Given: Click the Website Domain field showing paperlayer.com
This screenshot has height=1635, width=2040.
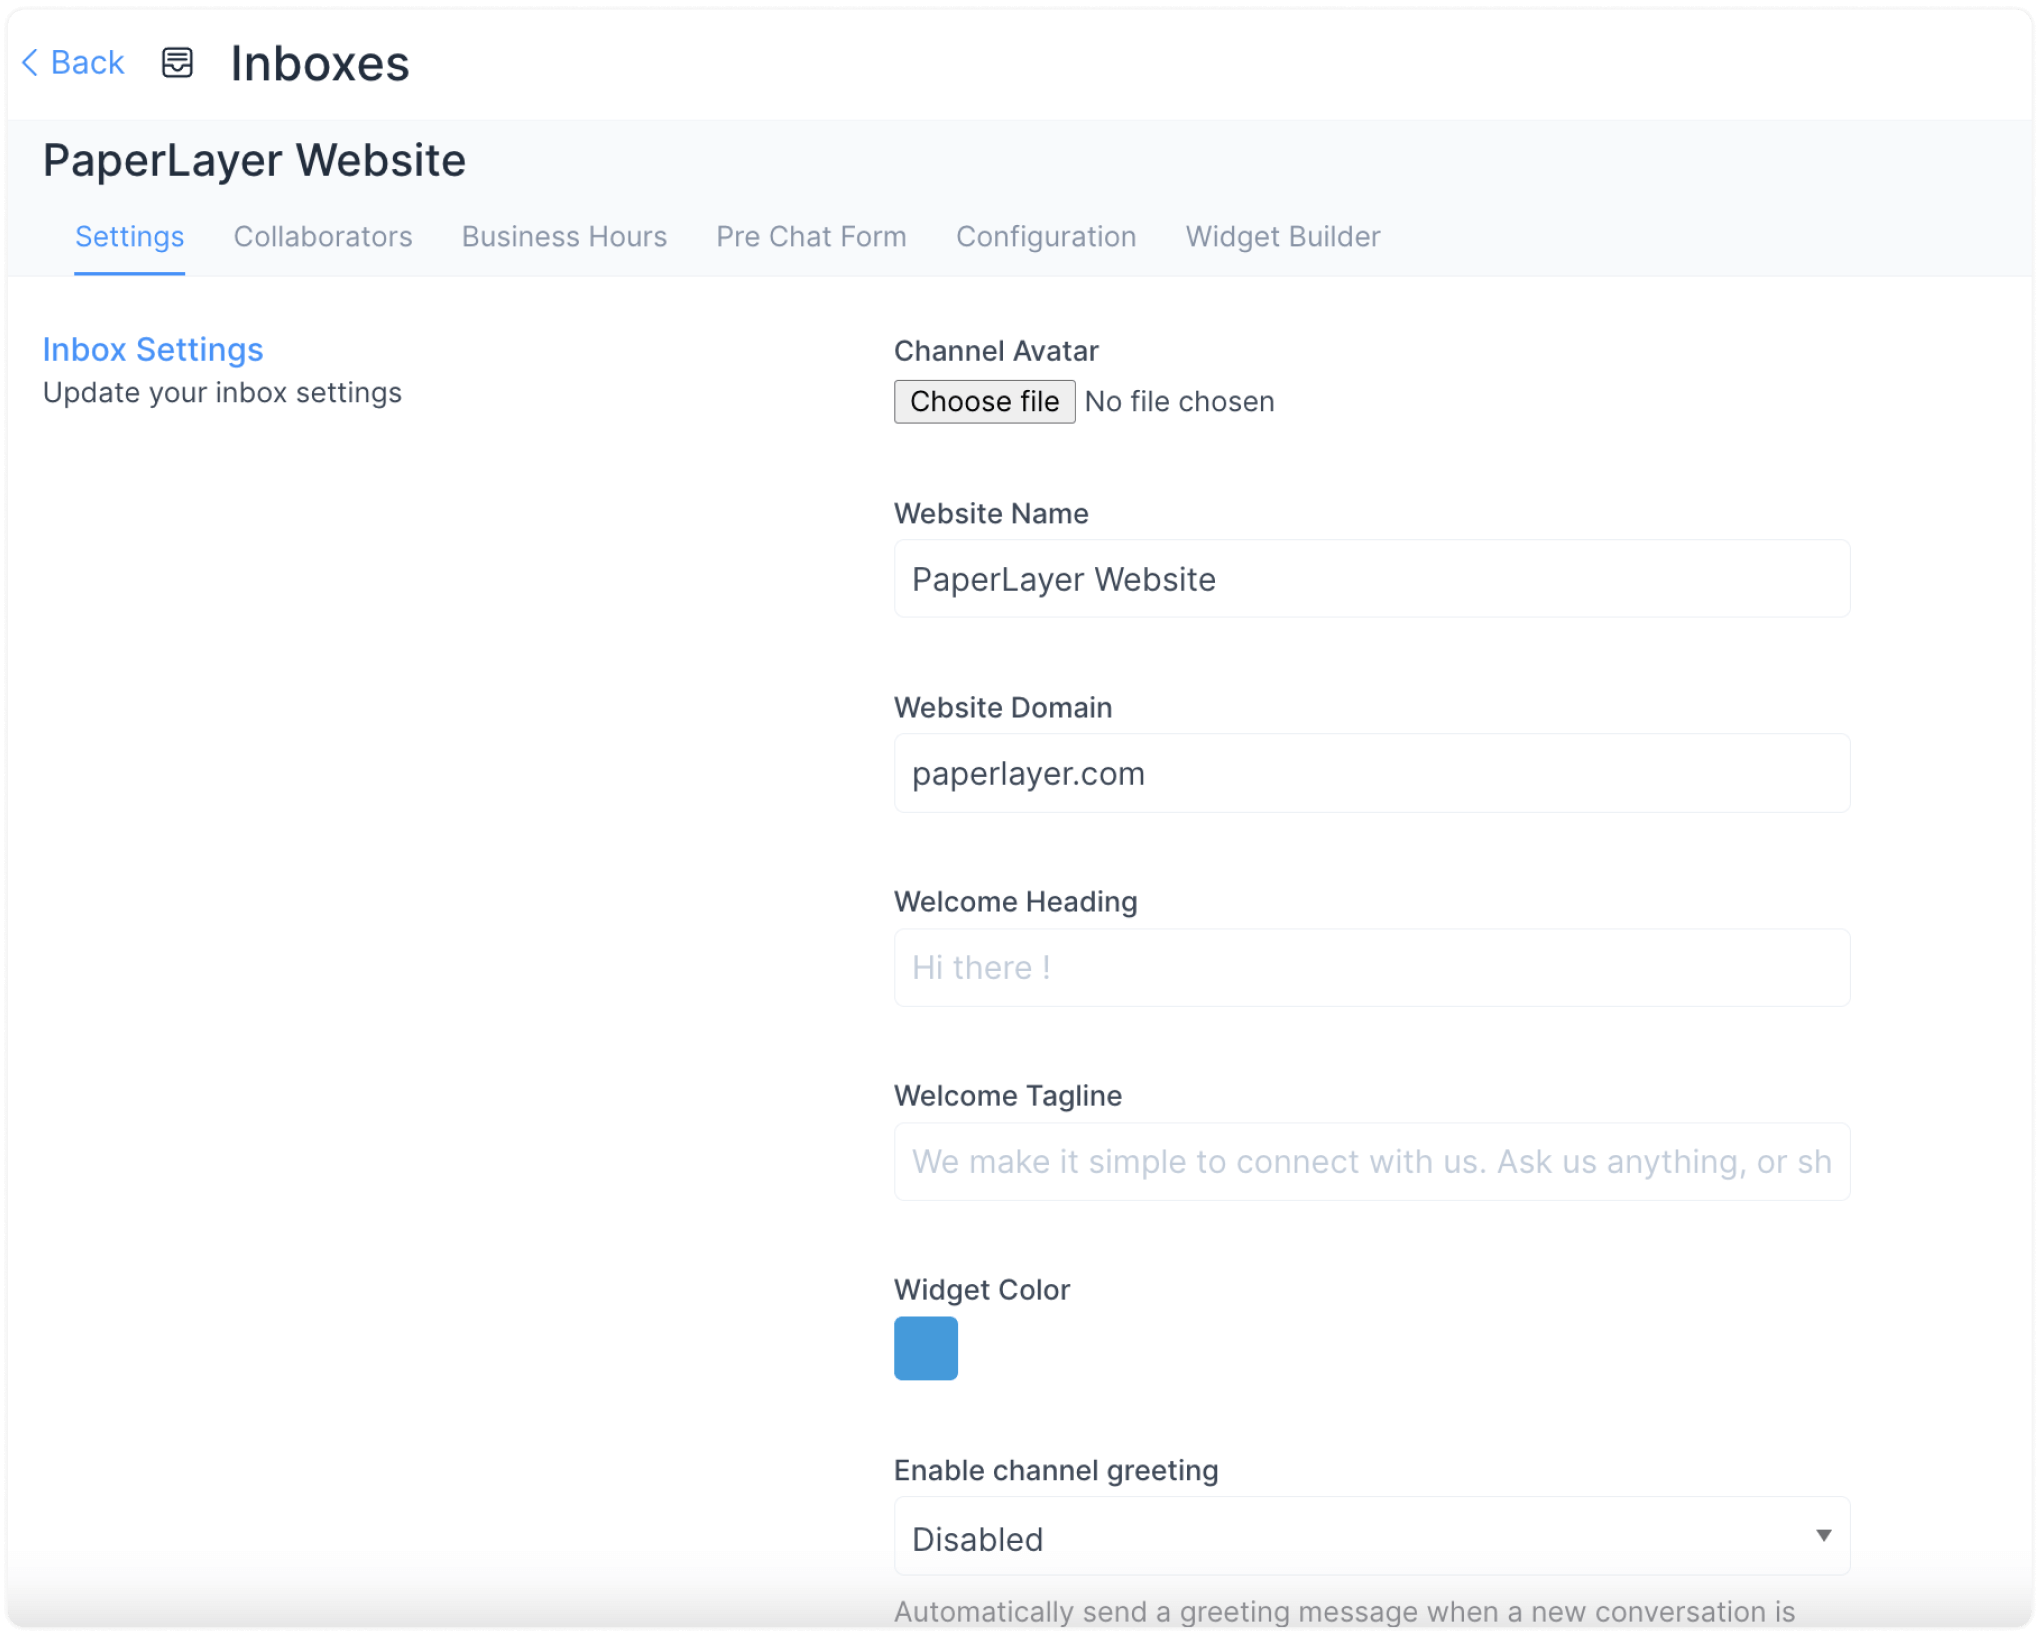Looking at the screenshot, I should [1371, 772].
